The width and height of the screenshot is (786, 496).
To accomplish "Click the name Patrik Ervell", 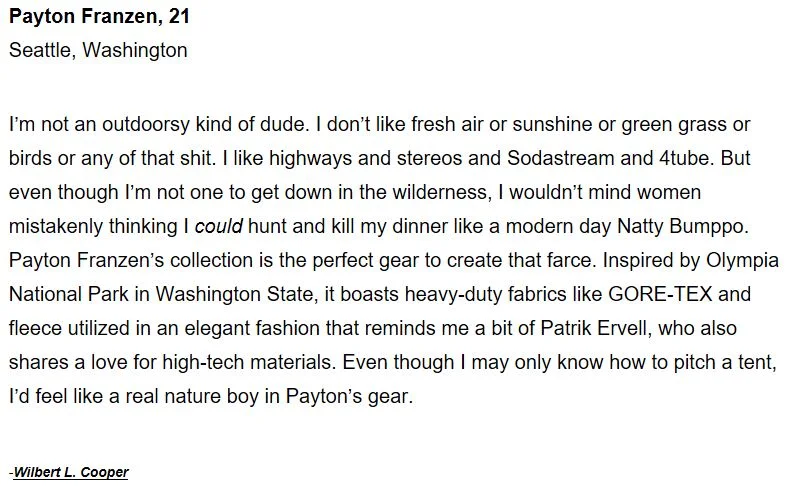I will [x=594, y=328].
